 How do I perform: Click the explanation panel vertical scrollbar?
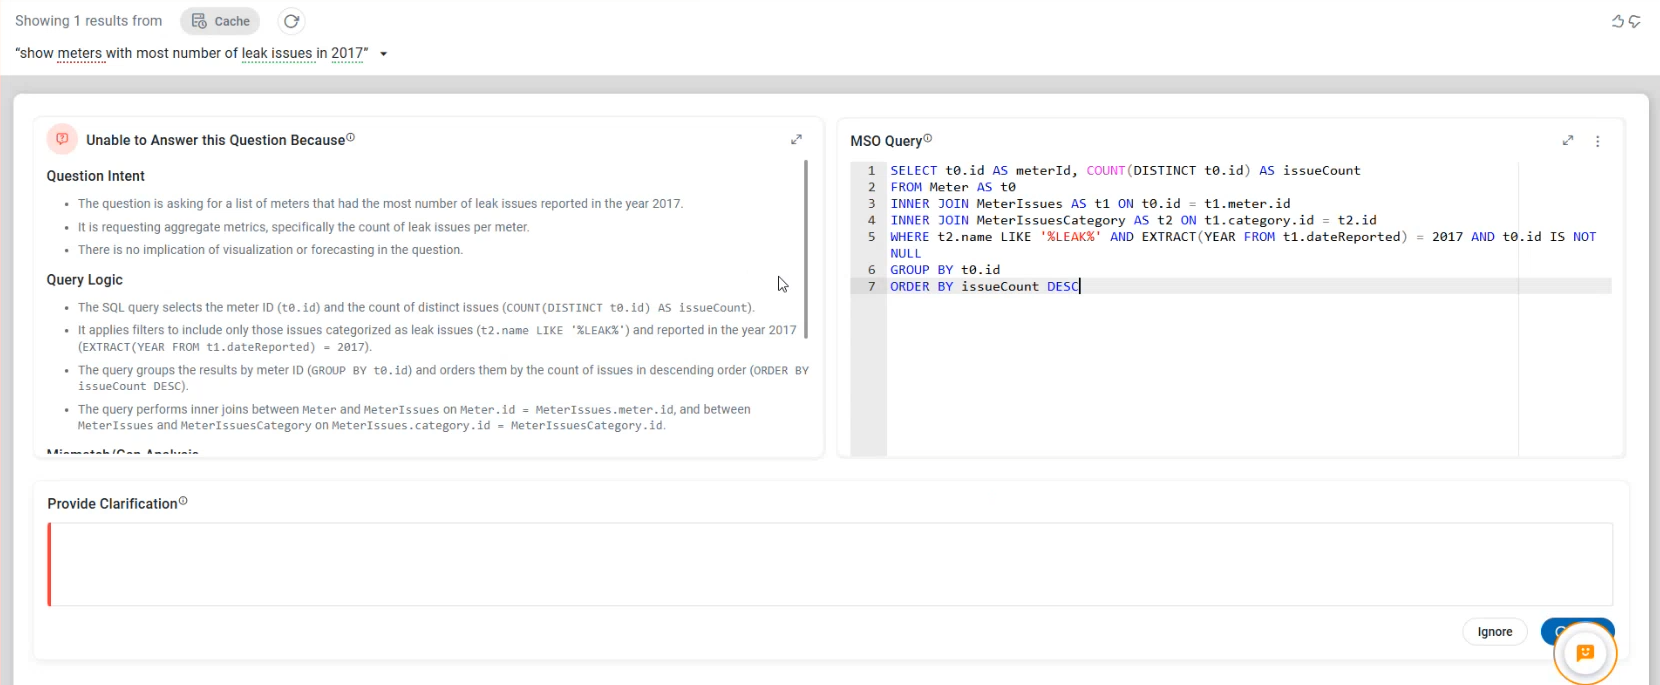(806, 250)
